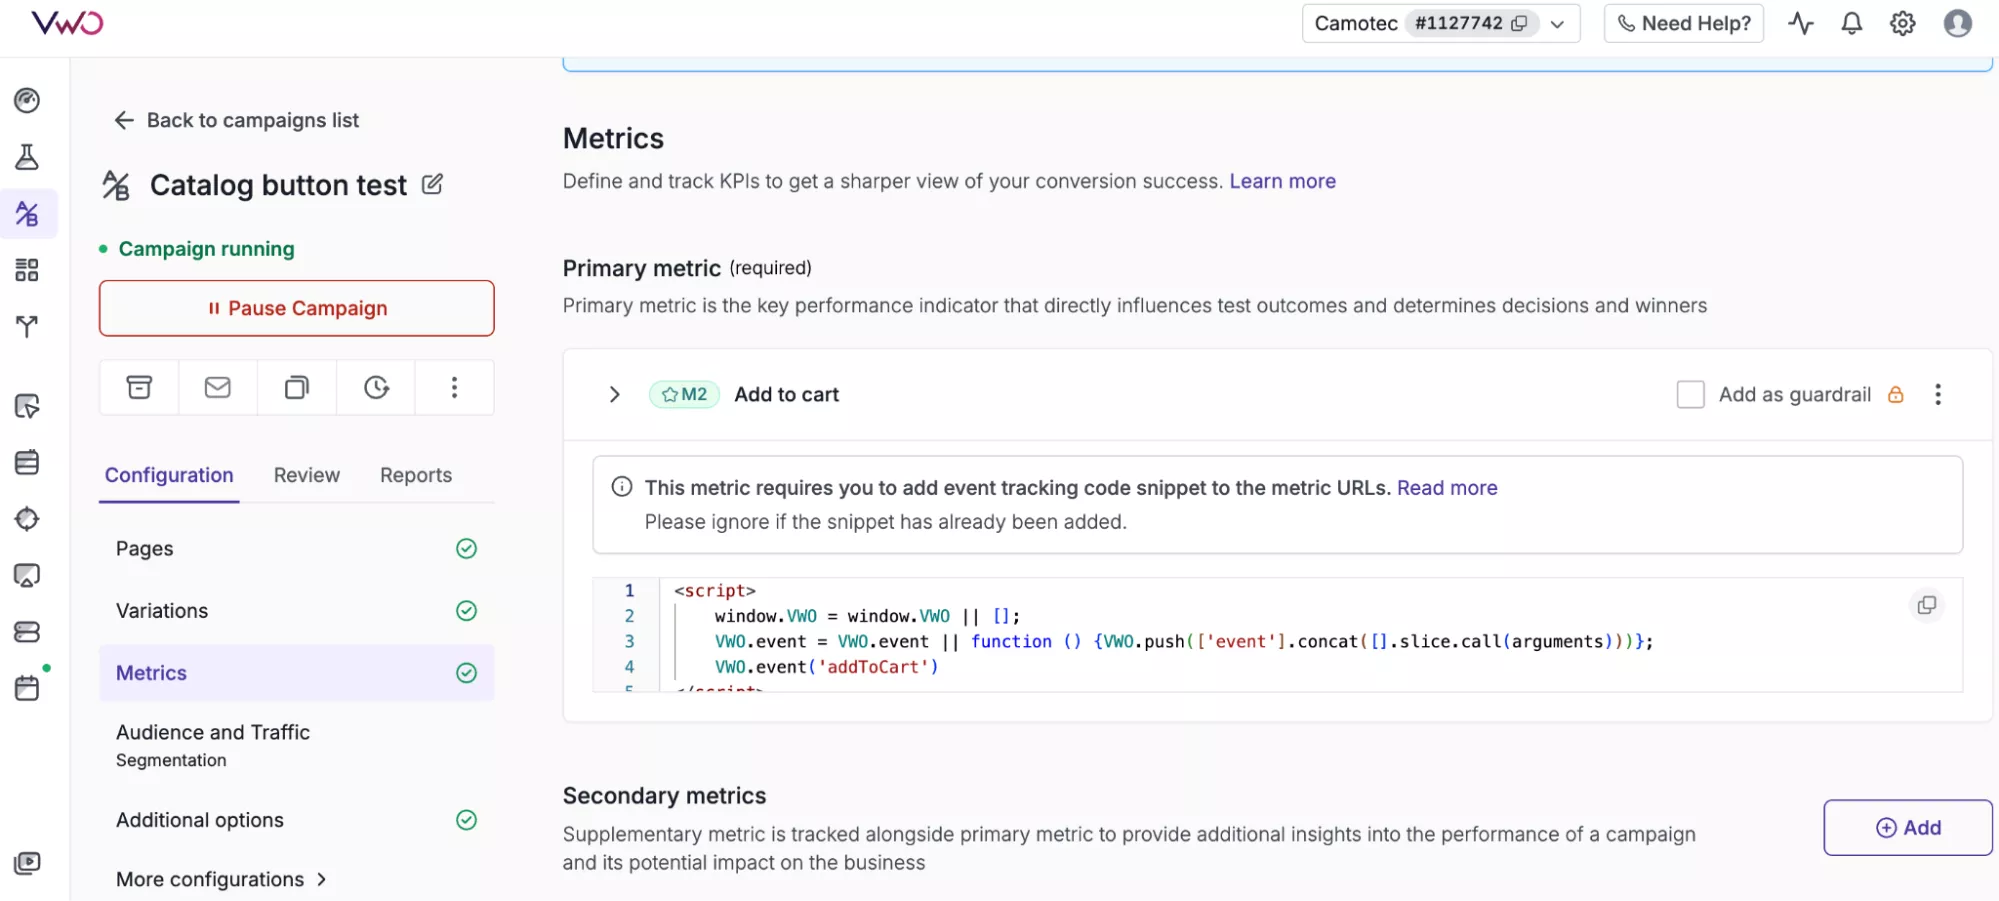The width and height of the screenshot is (1999, 901).
Task: Open the Add to cart metric options menu
Action: coord(1937,394)
